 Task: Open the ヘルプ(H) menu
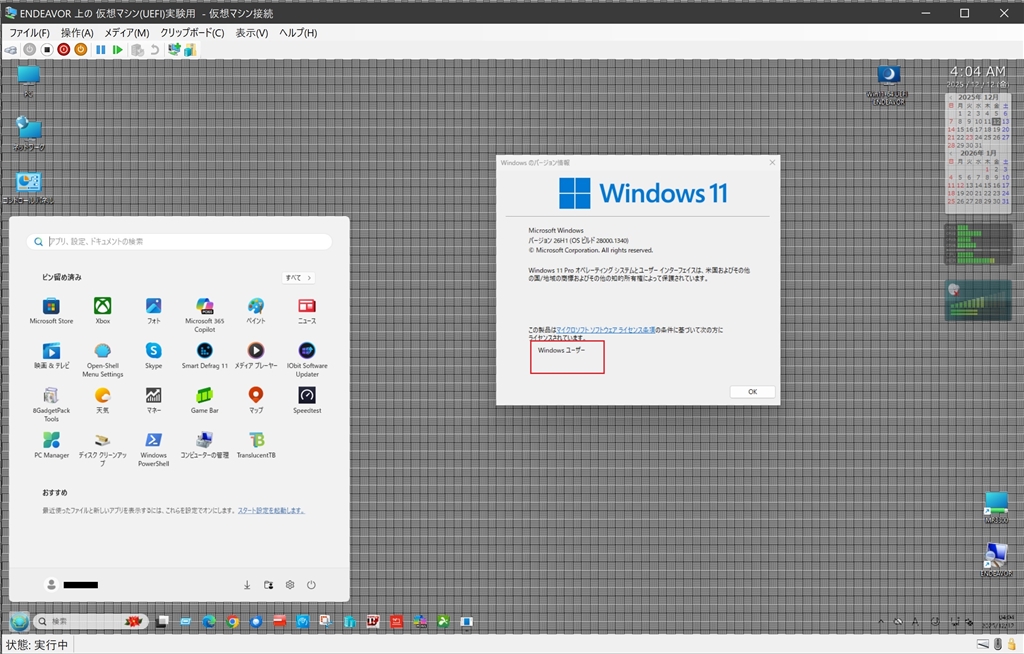pyautogui.click(x=298, y=33)
